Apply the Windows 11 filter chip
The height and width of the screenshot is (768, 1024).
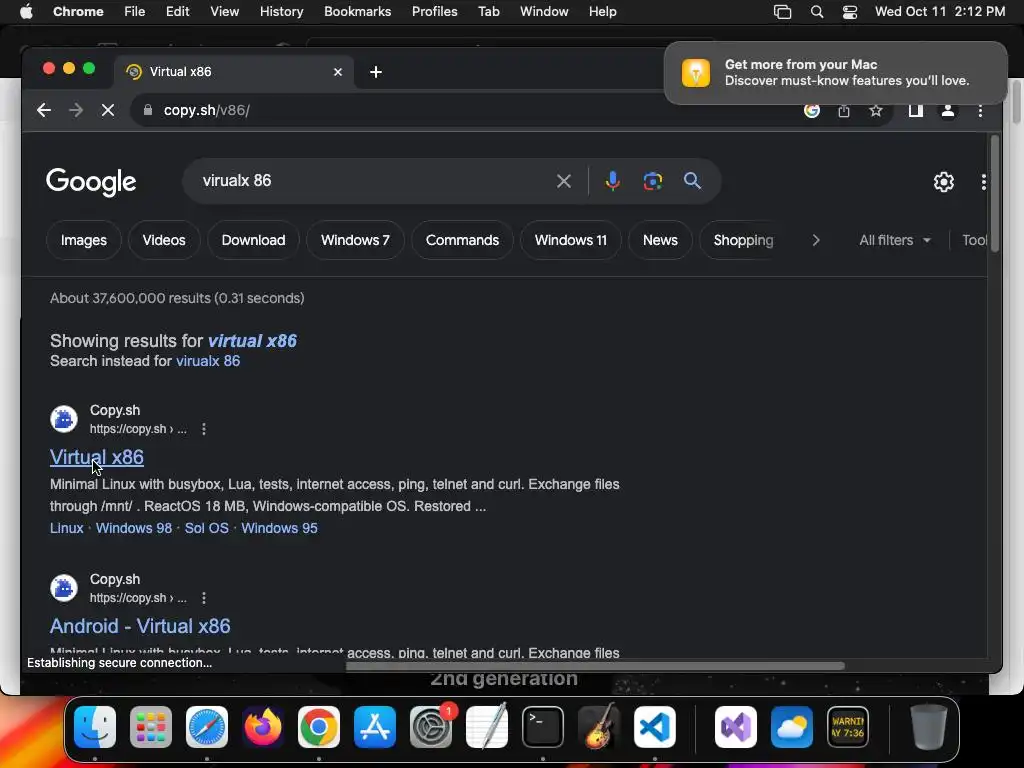tap(571, 240)
